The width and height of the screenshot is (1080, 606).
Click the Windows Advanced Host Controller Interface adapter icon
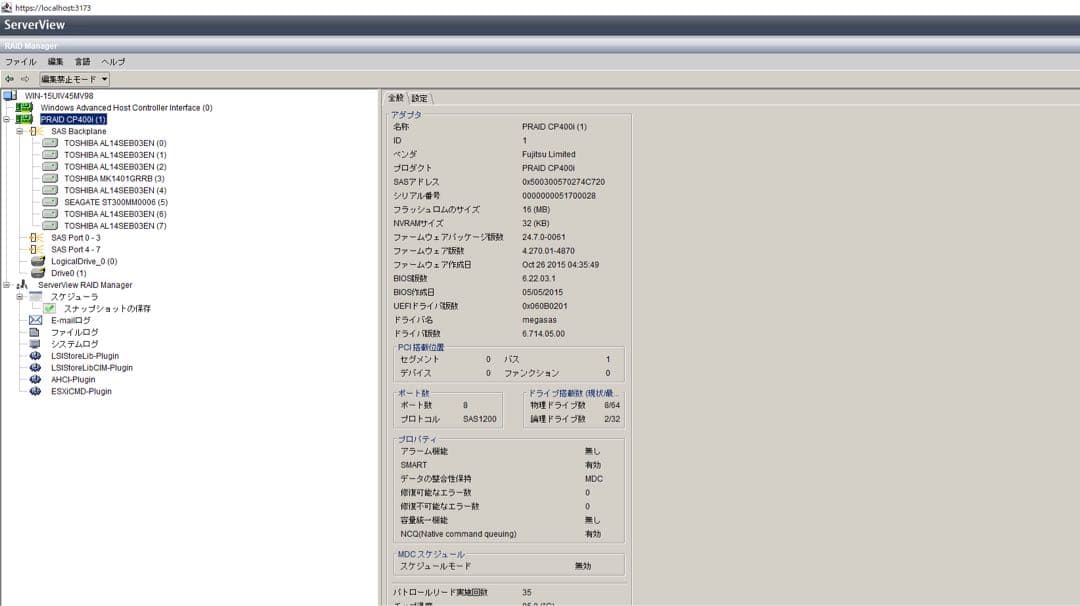coord(25,107)
